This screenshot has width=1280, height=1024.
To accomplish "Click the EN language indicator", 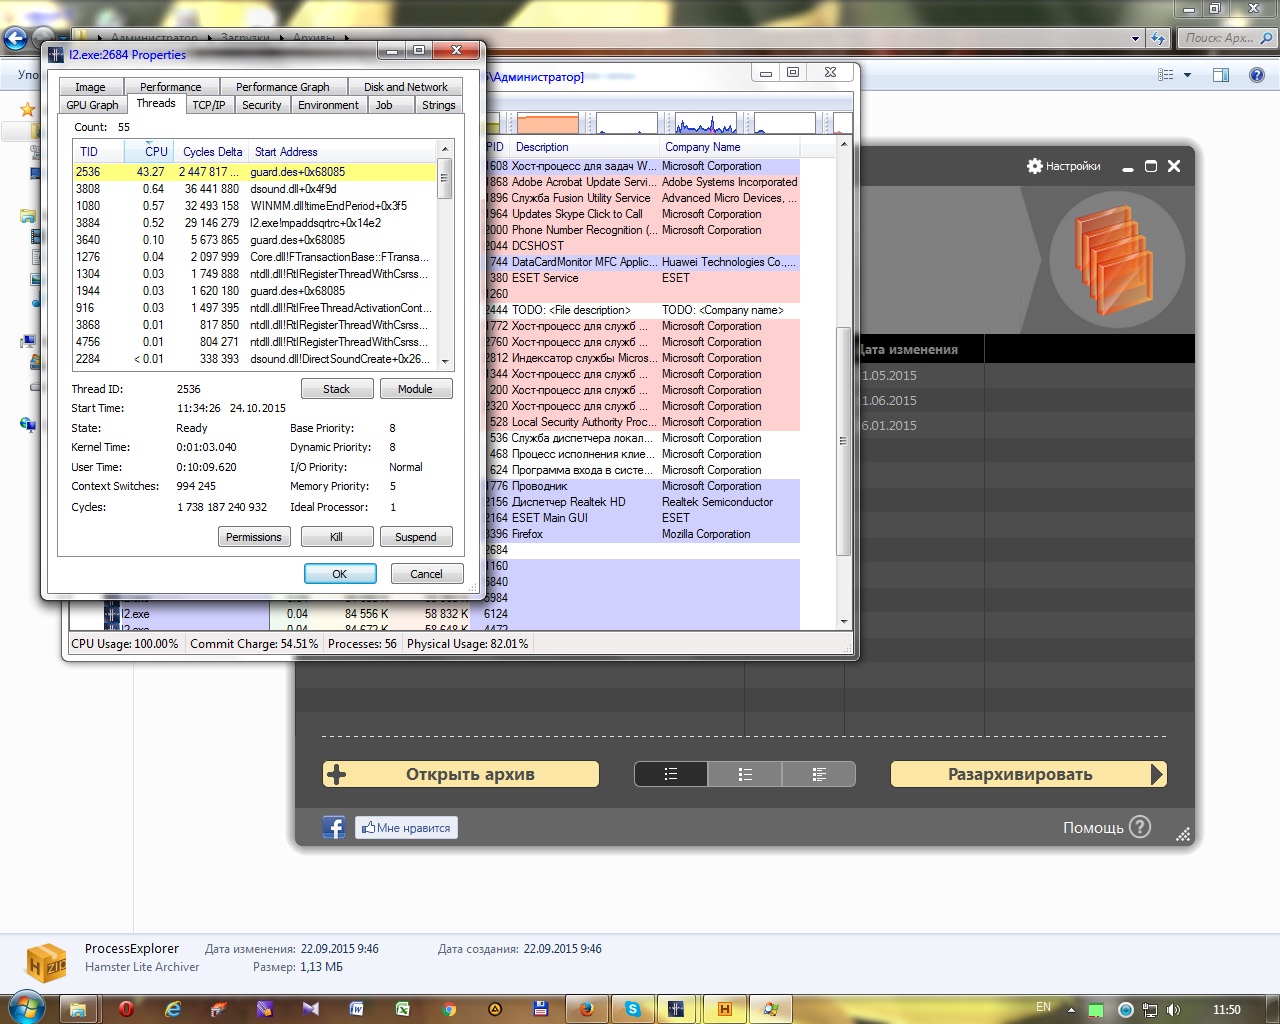I will tap(1043, 1007).
